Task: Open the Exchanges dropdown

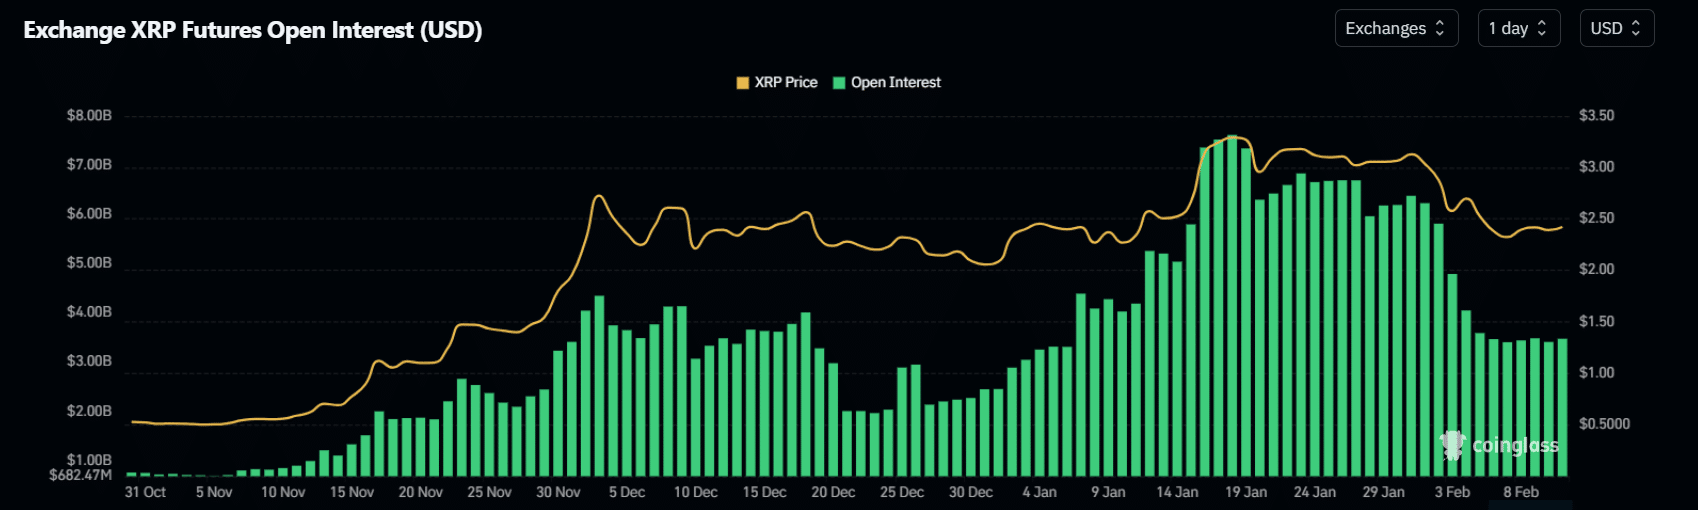Action: [x=1396, y=28]
